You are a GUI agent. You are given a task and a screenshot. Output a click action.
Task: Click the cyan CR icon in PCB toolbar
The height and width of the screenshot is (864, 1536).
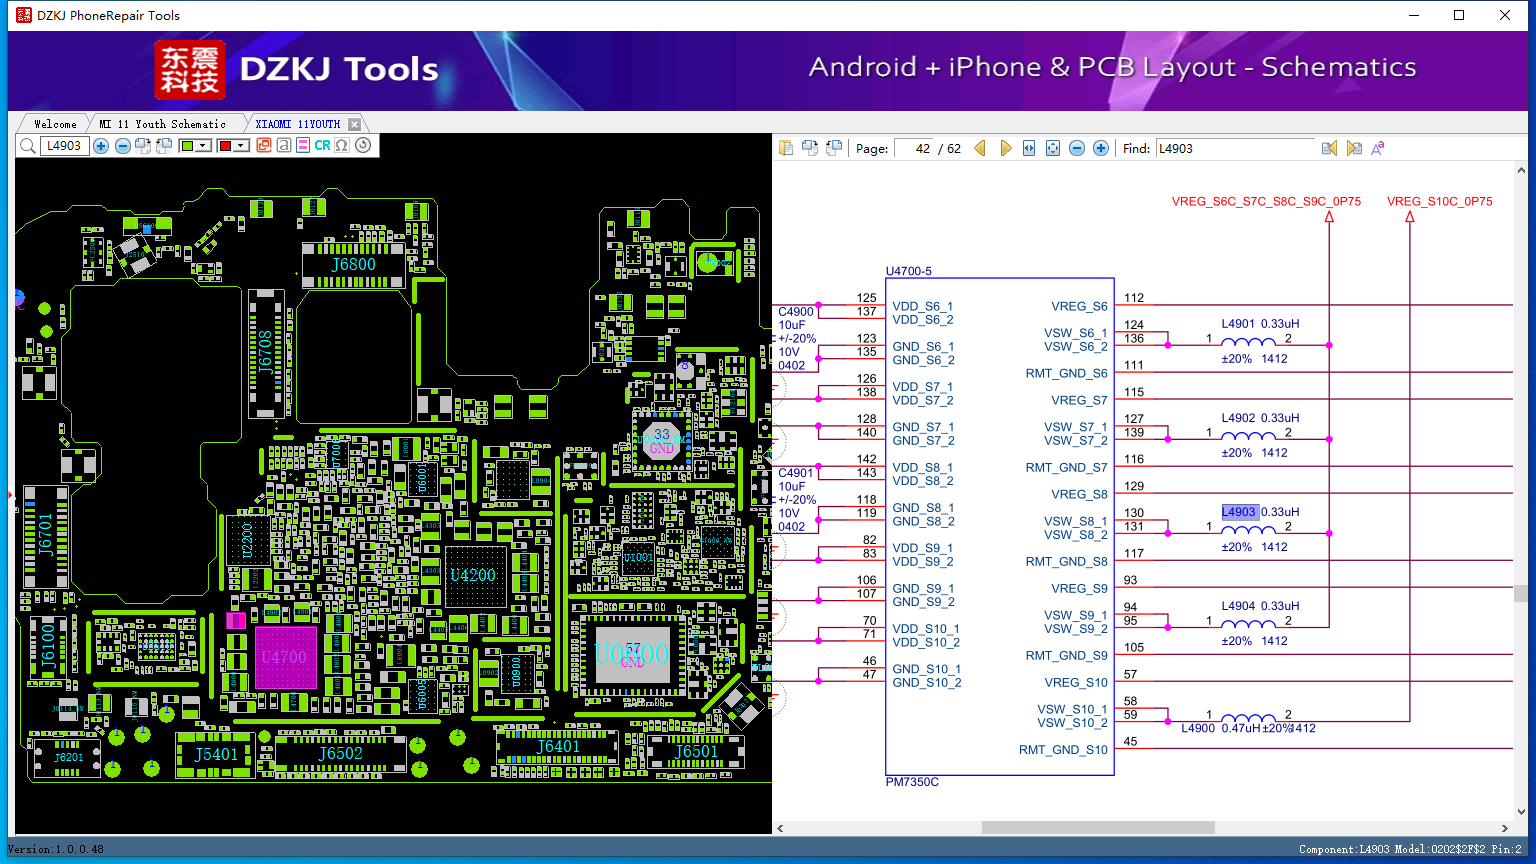(x=322, y=146)
